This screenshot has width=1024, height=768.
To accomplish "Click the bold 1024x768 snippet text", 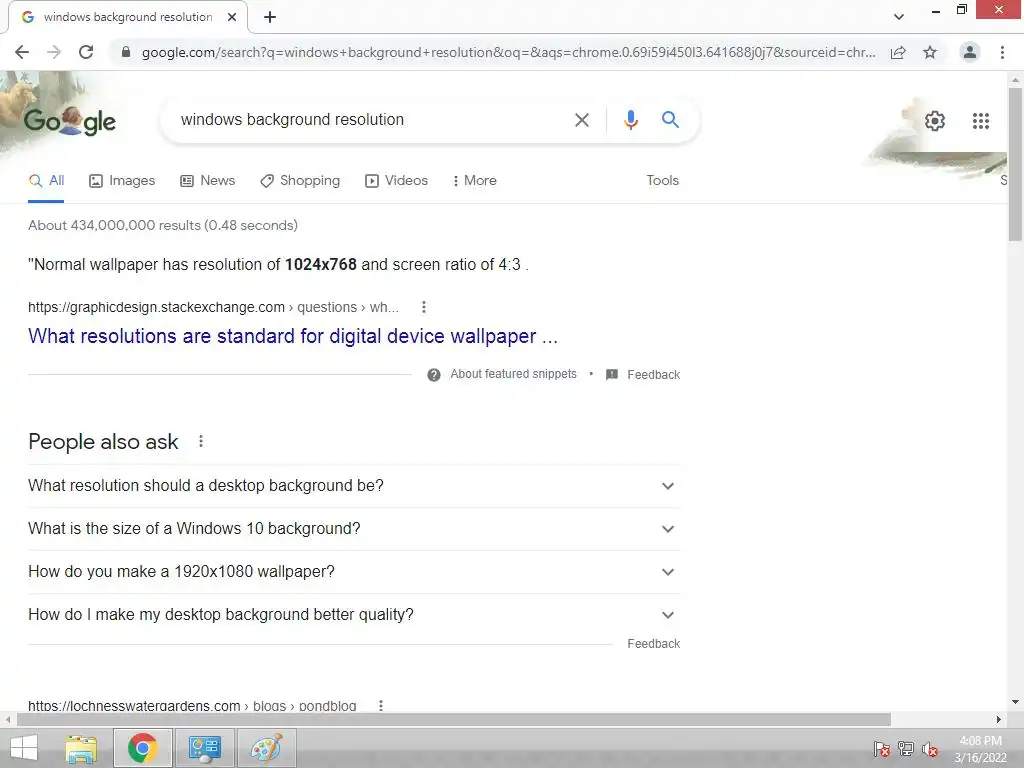I will [321, 264].
